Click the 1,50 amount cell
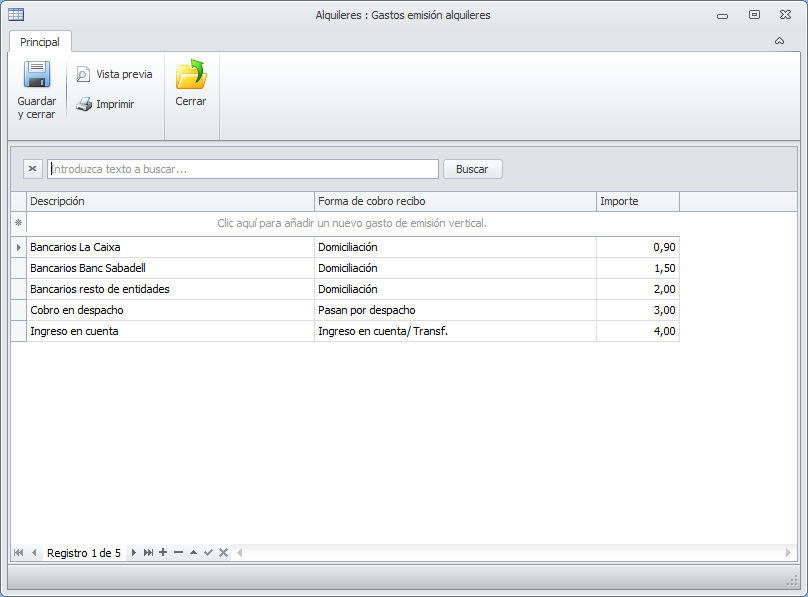 [x=638, y=268]
